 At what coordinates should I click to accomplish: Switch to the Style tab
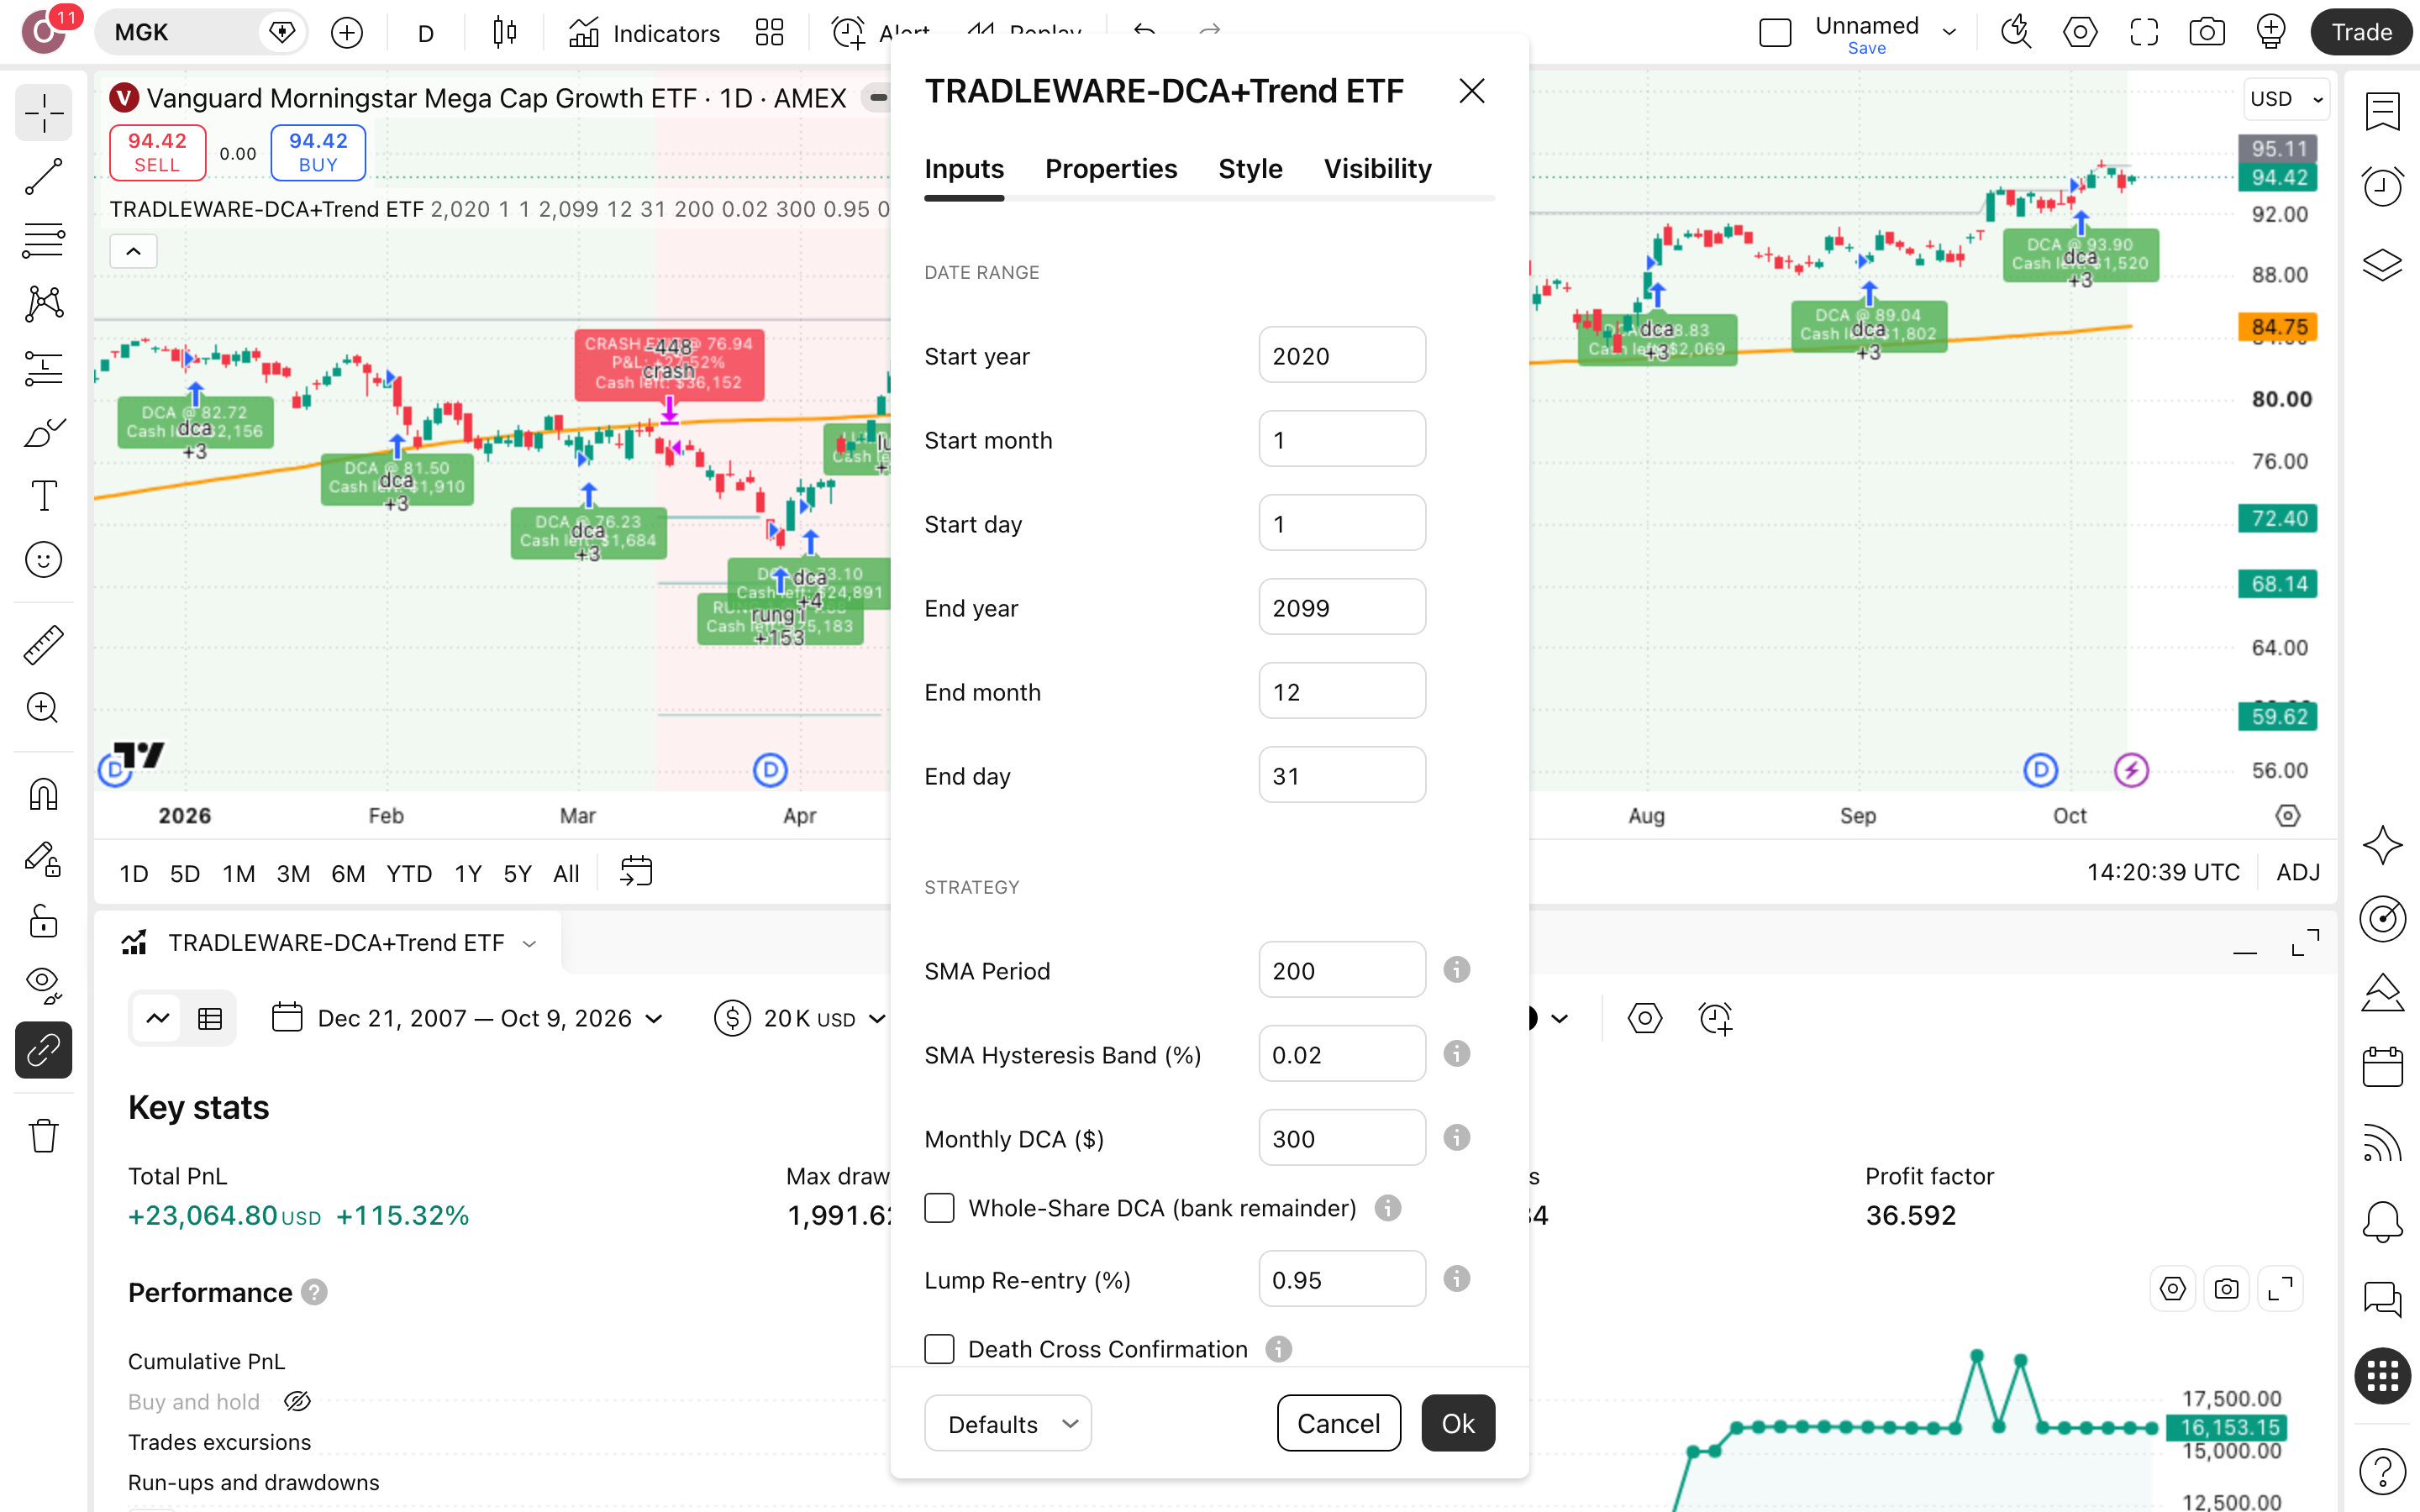point(1250,169)
